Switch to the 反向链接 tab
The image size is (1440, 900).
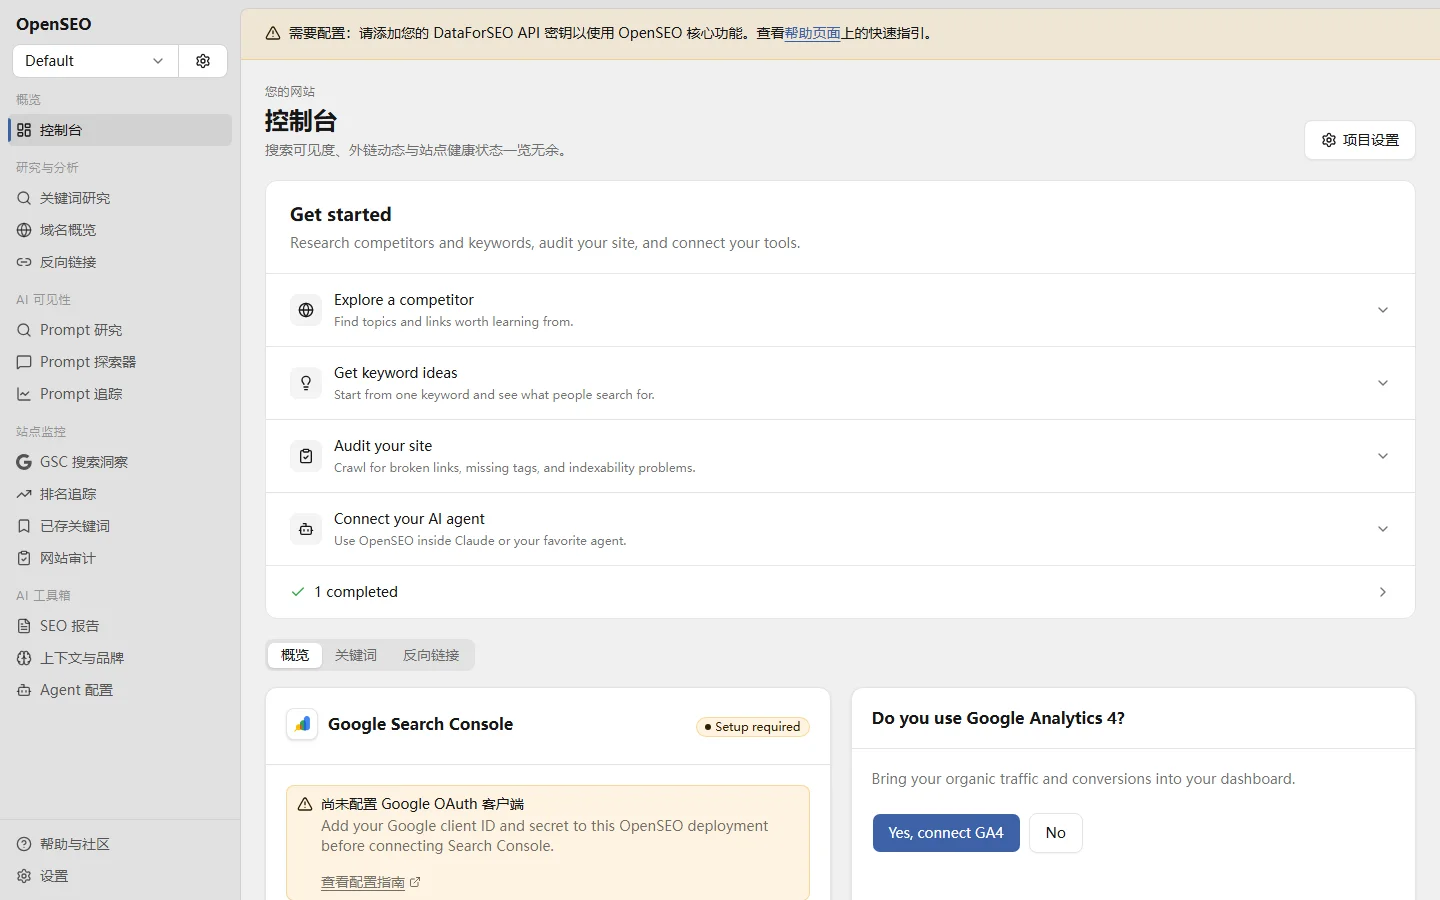point(431,655)
